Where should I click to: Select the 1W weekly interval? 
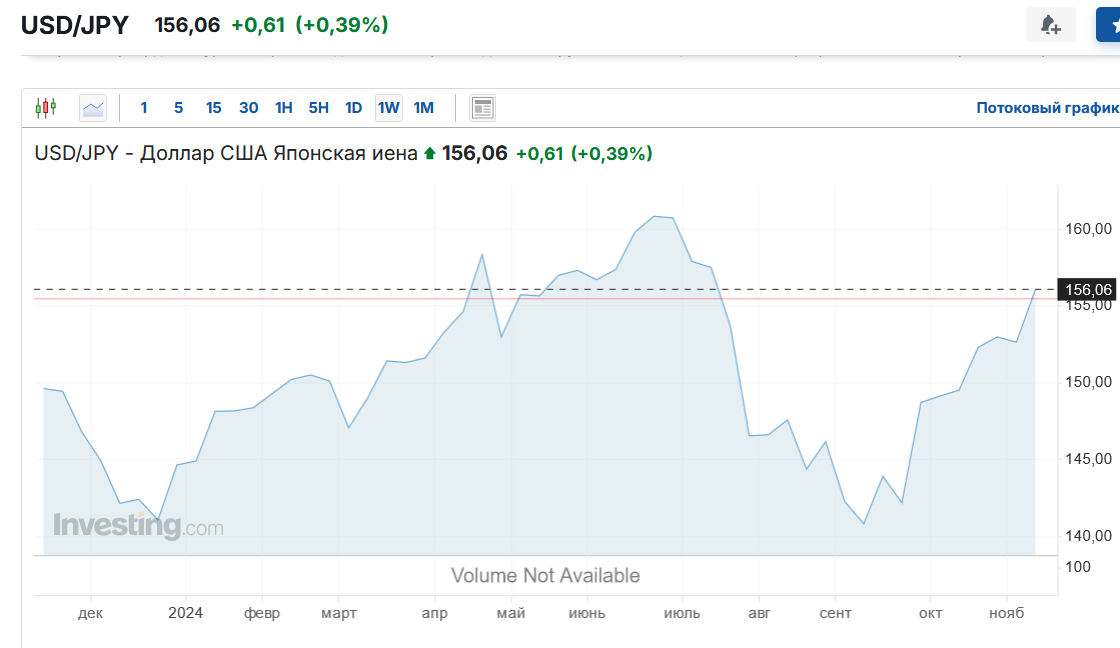coord(388,108)
